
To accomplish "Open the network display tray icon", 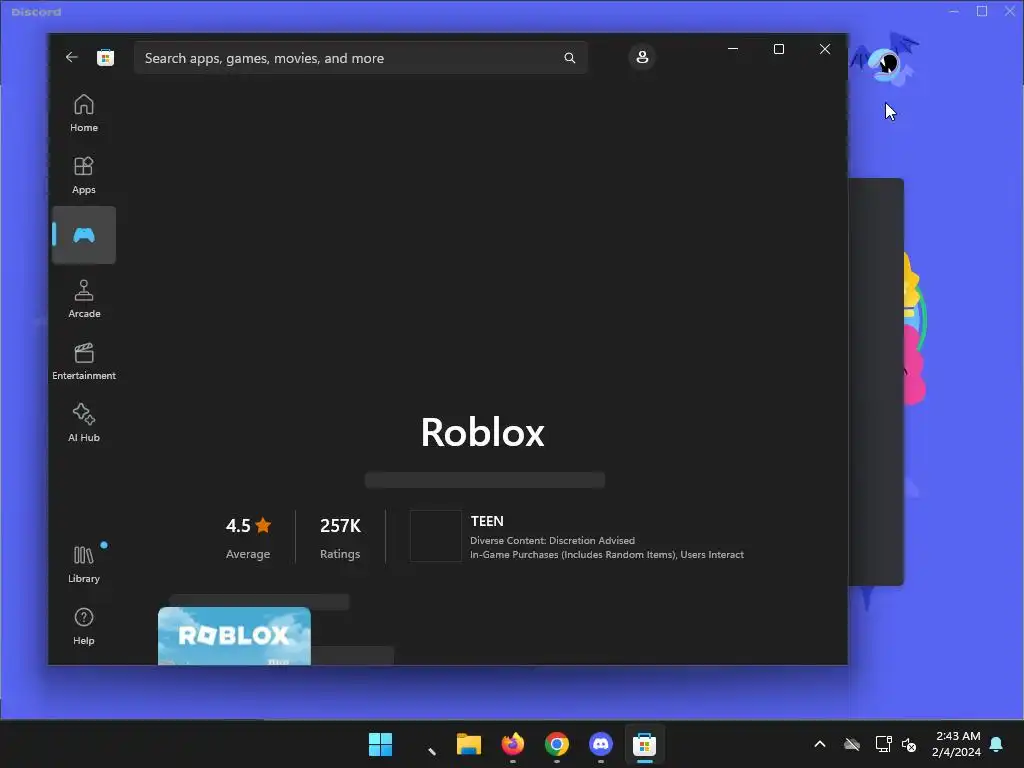I will click(884, 744).
